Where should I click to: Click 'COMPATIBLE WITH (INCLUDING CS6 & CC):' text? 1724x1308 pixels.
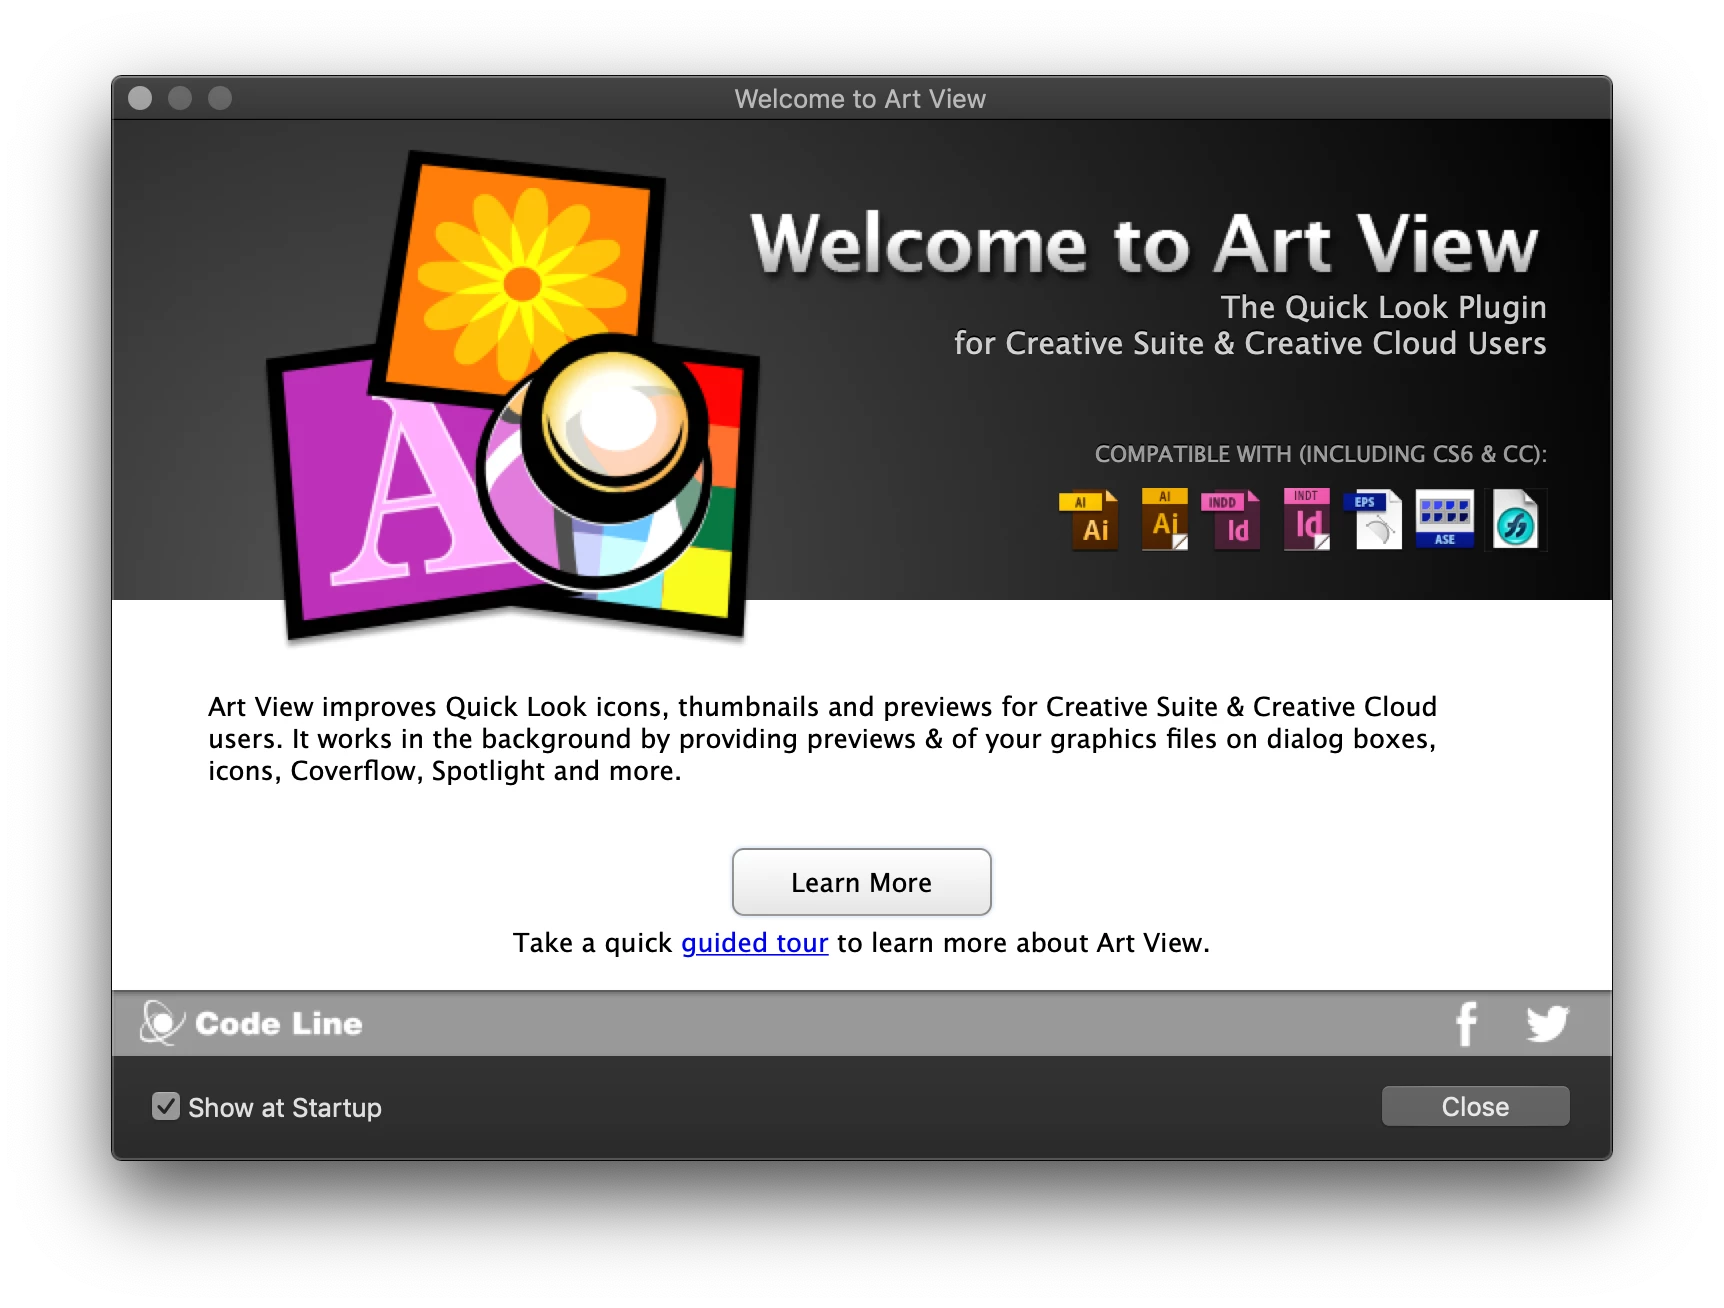pyautogui.click(x=1320, y=454)
